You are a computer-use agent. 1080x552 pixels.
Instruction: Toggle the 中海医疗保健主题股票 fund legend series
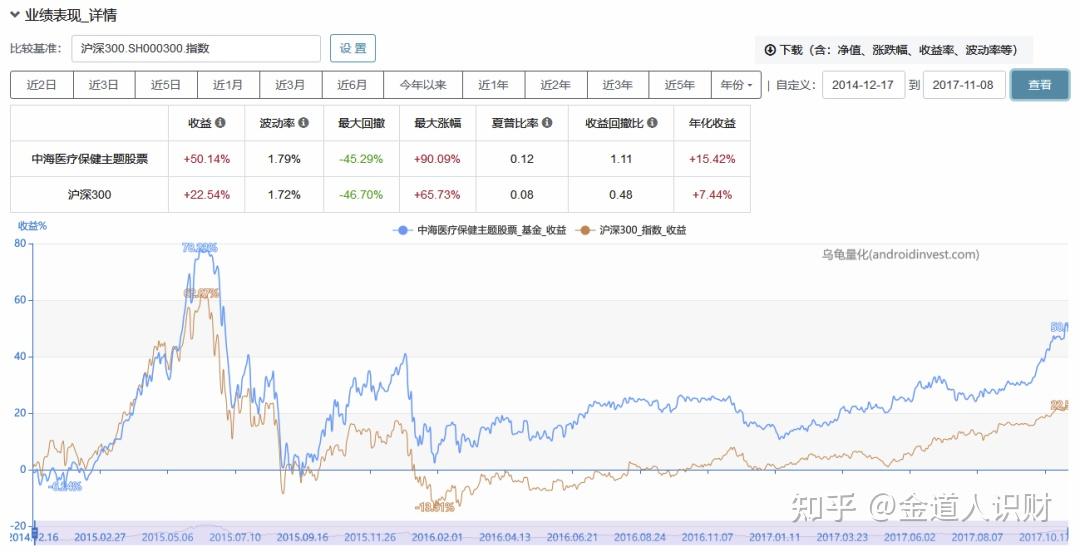point(479,230)
